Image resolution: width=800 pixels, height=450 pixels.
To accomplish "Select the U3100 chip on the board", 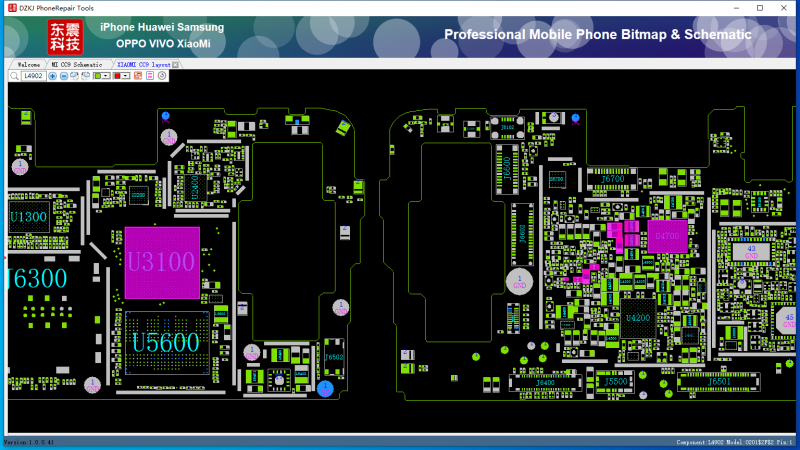I will (x=162, y=262).
